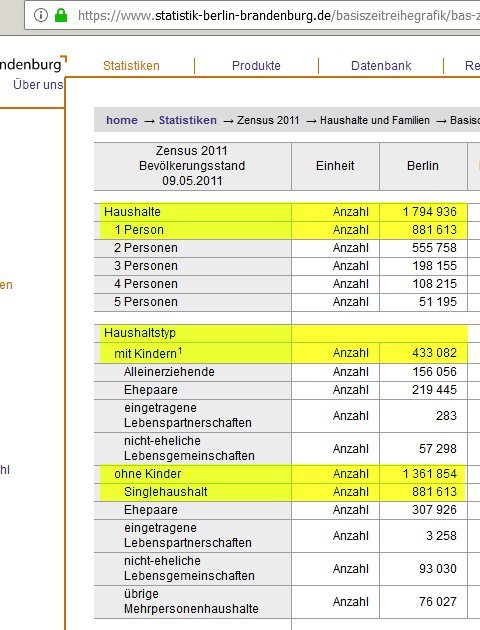Click the URL text in address bar
Screen dimensions: 480x630
tap(279, 16)
